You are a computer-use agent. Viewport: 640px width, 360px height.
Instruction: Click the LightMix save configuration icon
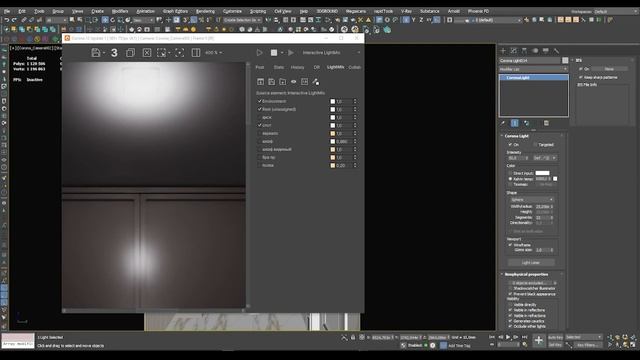(271, 82)
